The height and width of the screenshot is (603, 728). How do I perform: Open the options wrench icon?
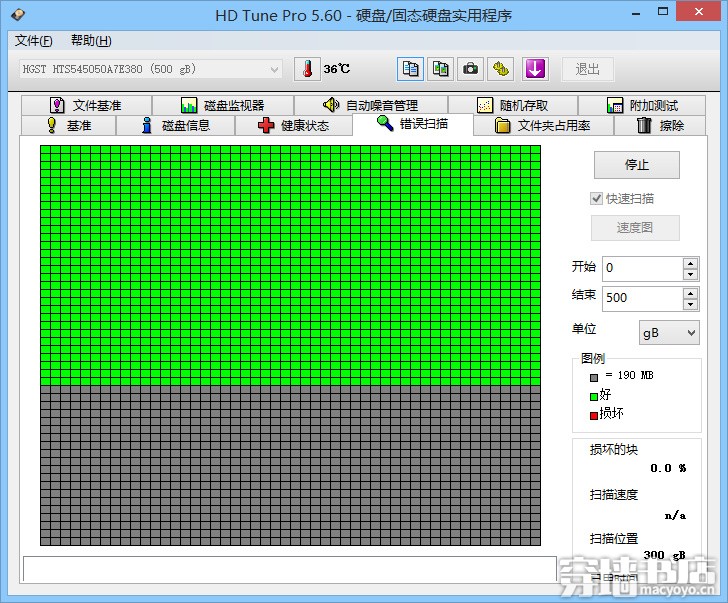tap(502, 69)
